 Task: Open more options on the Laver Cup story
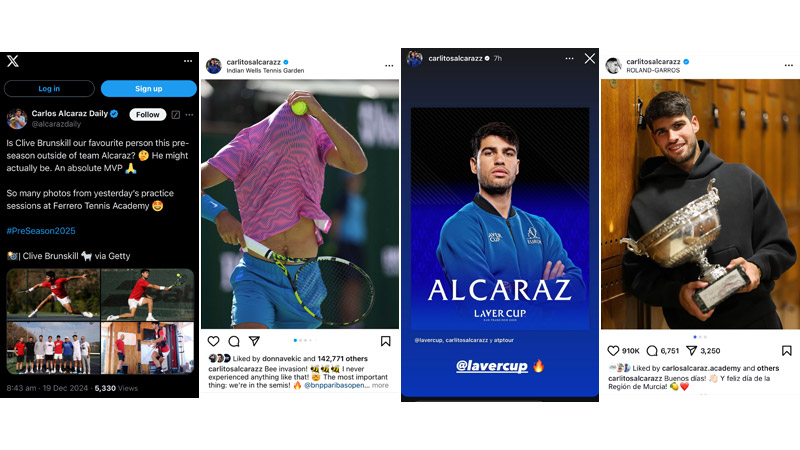[x=569, y=59]
